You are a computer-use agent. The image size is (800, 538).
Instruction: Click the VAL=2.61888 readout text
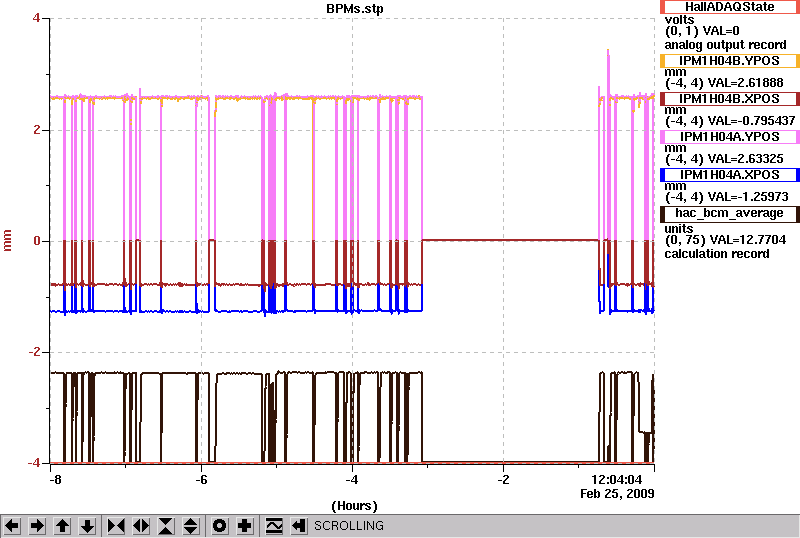744,83
